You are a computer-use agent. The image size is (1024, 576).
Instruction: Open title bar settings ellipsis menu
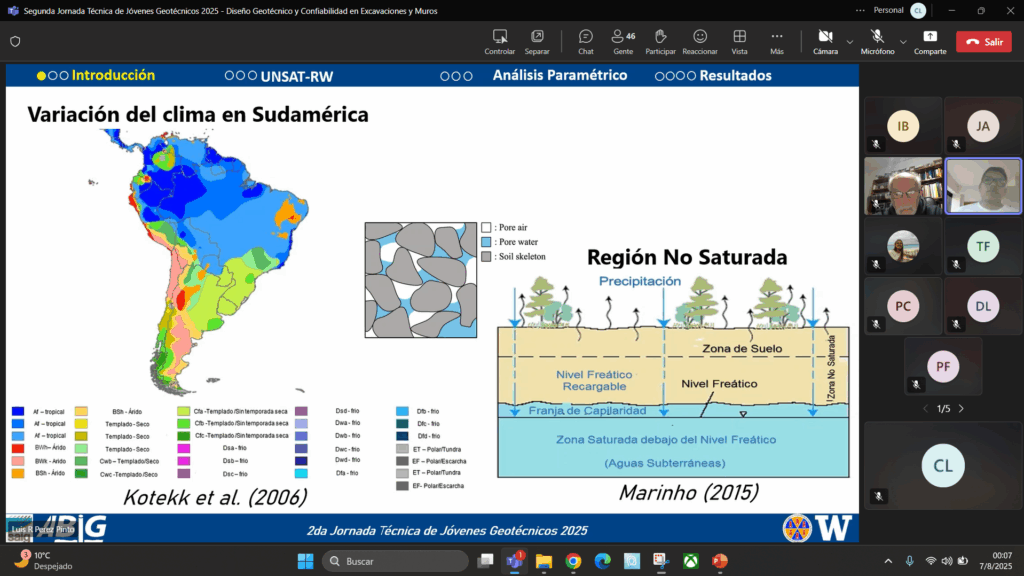[861, 10]
